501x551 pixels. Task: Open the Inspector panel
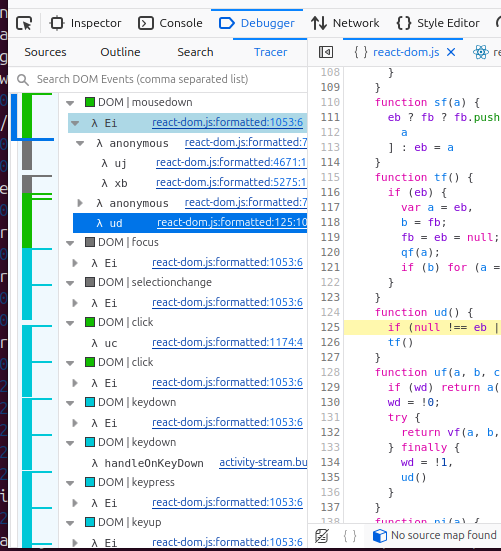[x=86, y=23]
